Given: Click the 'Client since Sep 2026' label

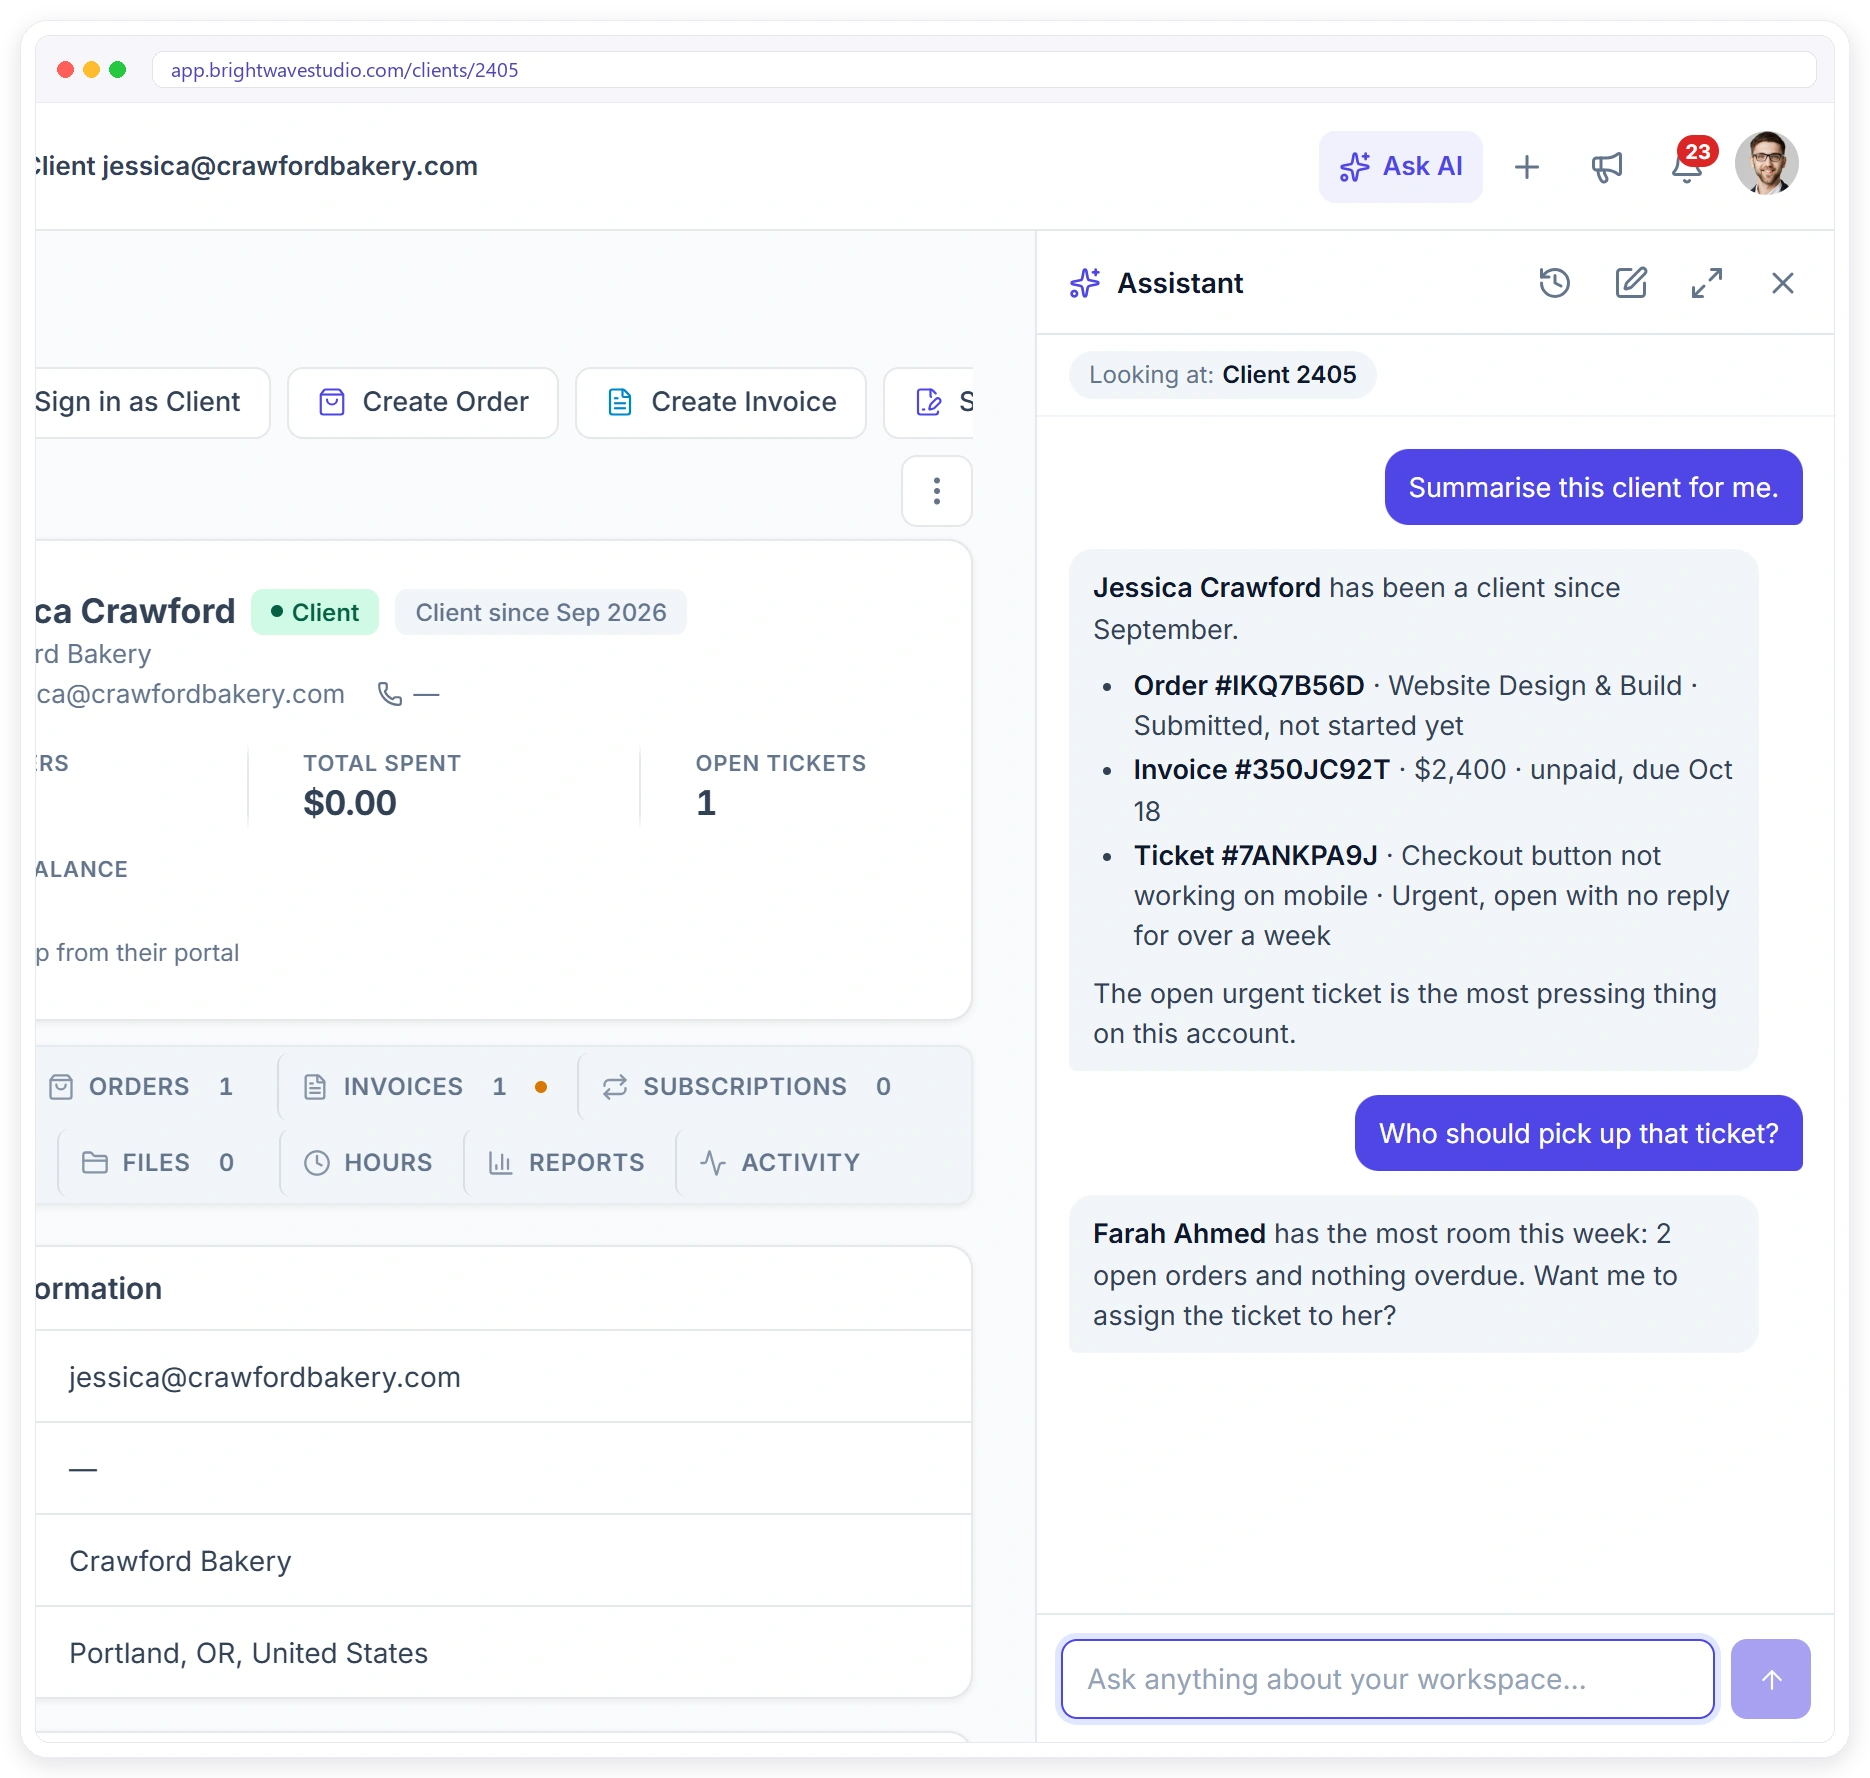Looking at the screenshot, I should (540, 612).
